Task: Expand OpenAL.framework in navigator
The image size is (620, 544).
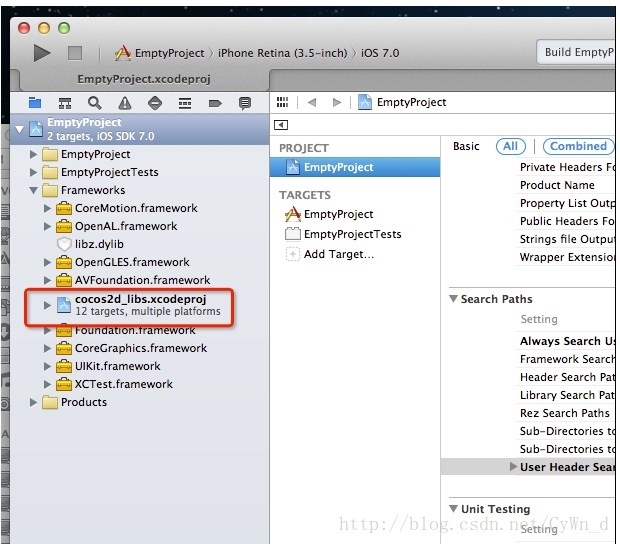Action: 47,226
